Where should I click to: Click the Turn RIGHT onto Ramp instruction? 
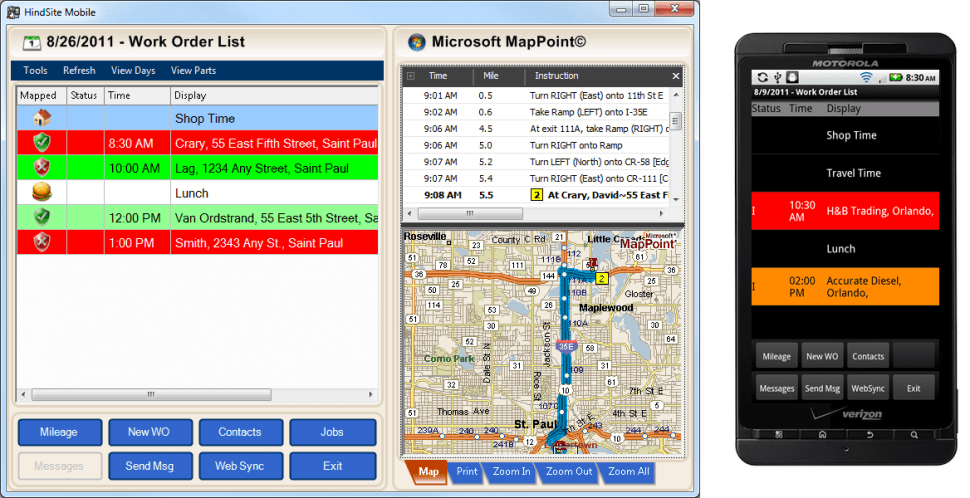coord(536,145)
